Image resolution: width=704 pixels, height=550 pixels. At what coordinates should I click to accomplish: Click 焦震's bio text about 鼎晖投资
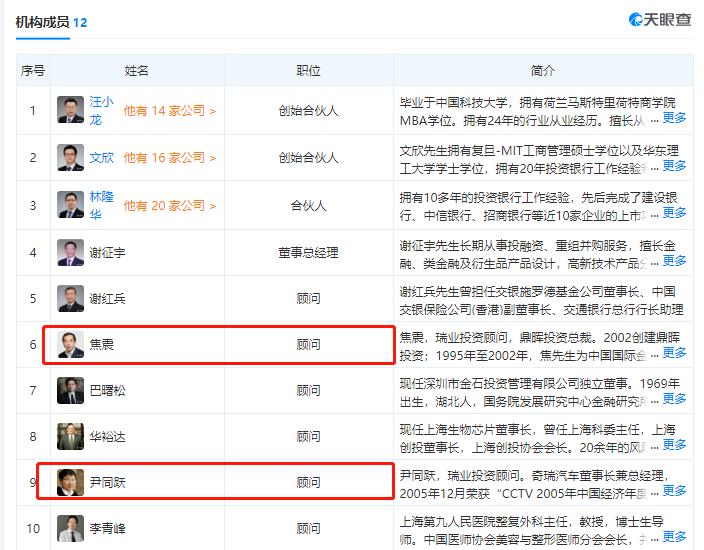click(x=540, y=346)
